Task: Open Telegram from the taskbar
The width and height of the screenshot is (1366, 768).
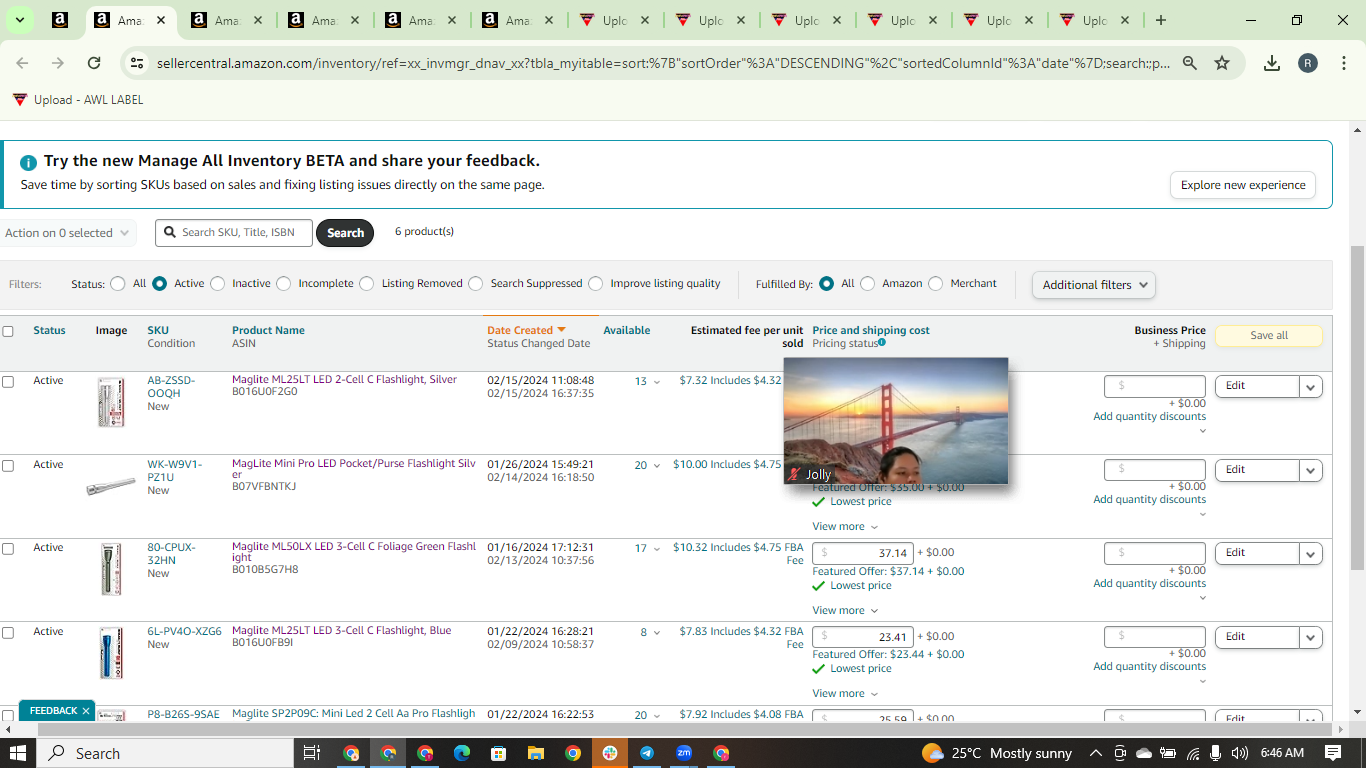Action: (x=647, y=753)
